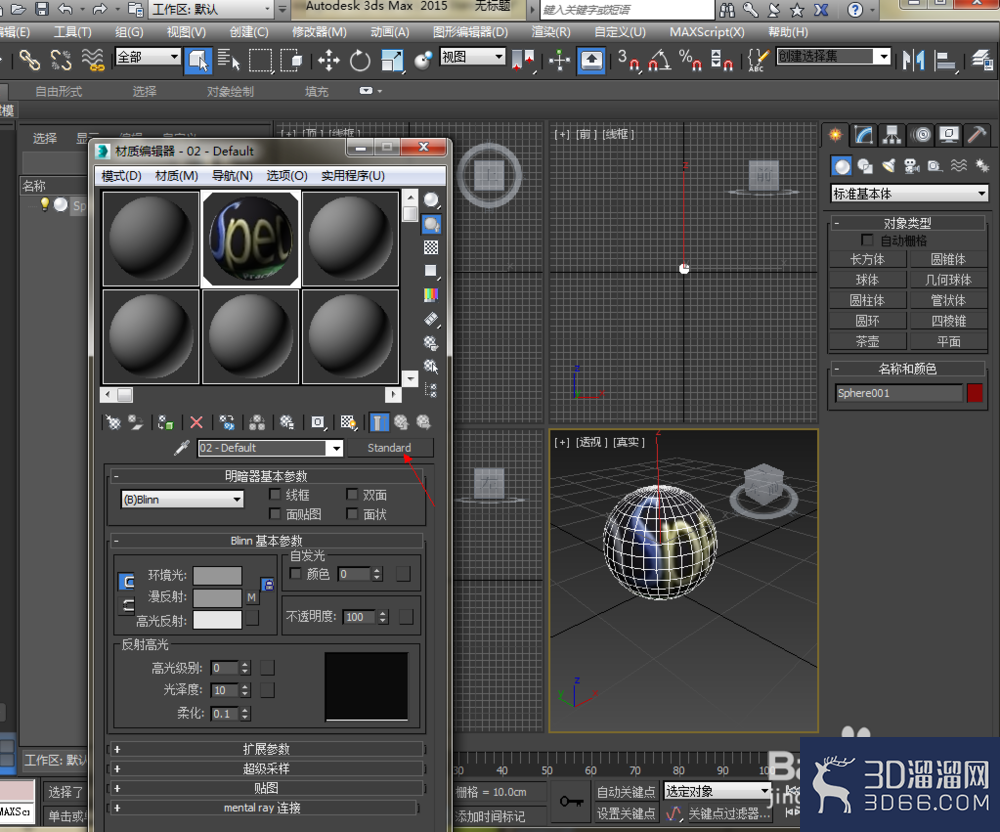Activate the Select and Rotate tool

point(358,62)
